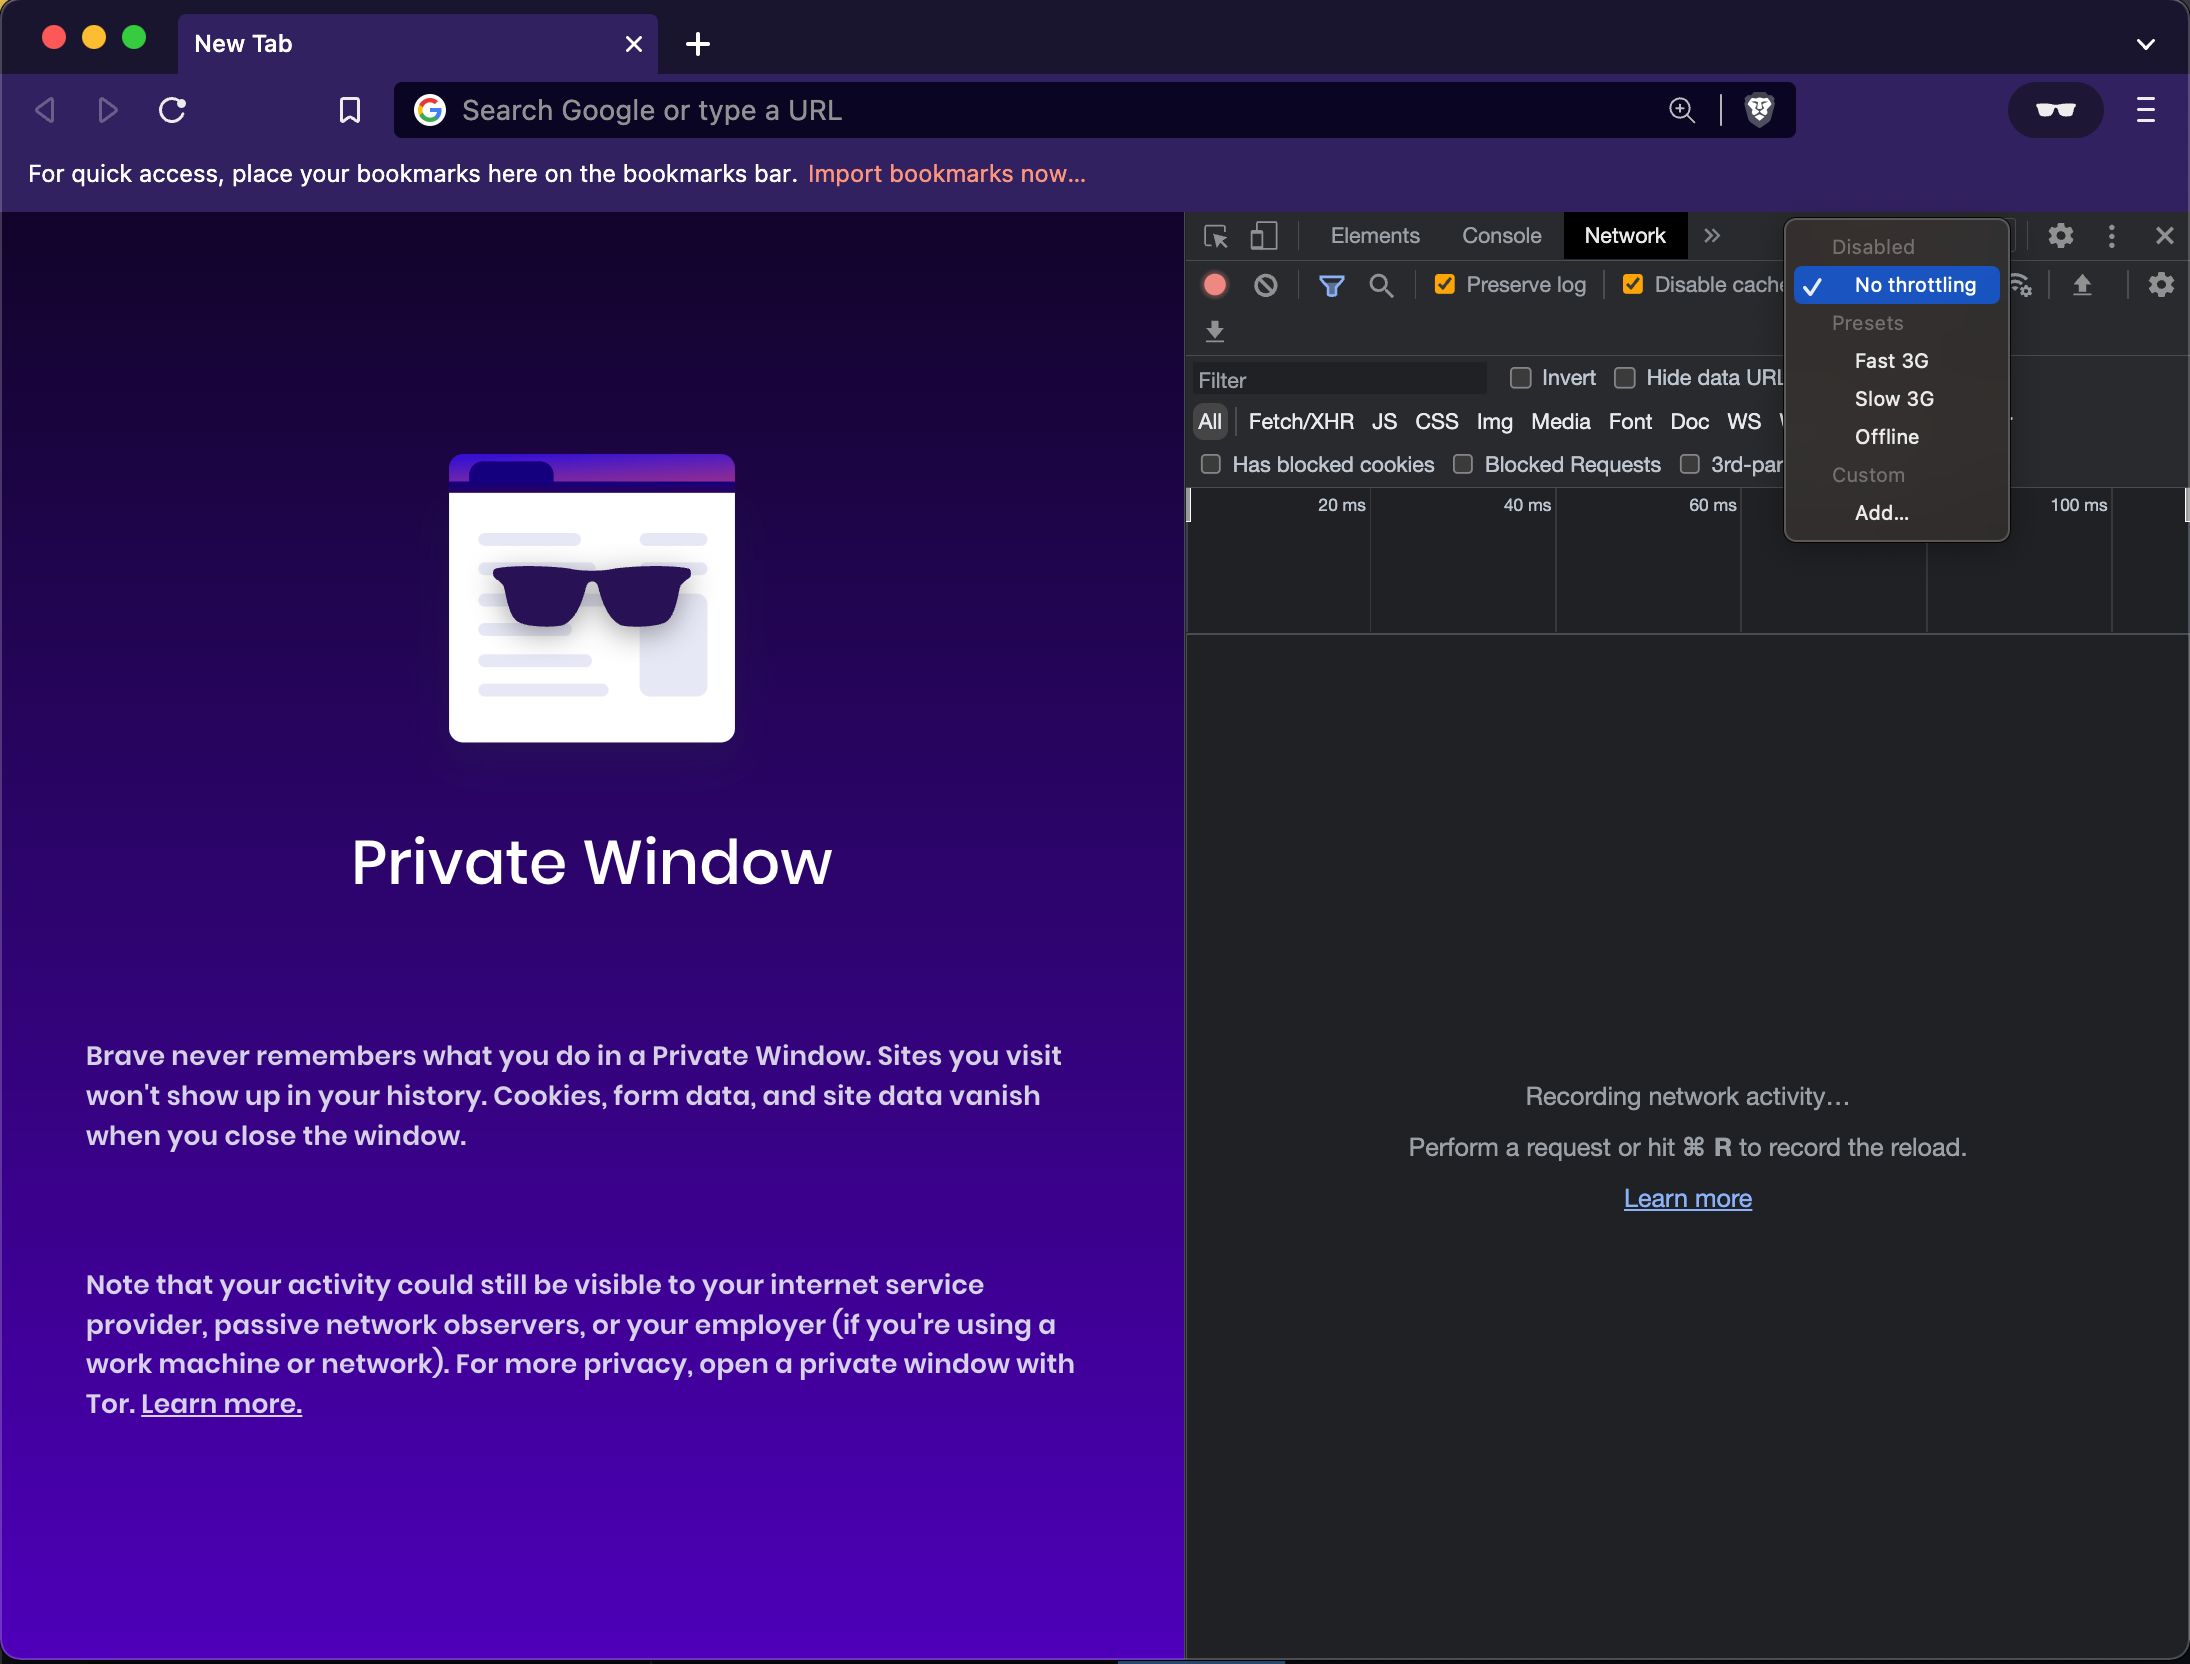Viewport: 2190px width, 1664px height.
Task: Show more DevTools tabs chevron
Action: coord(1712,236)
